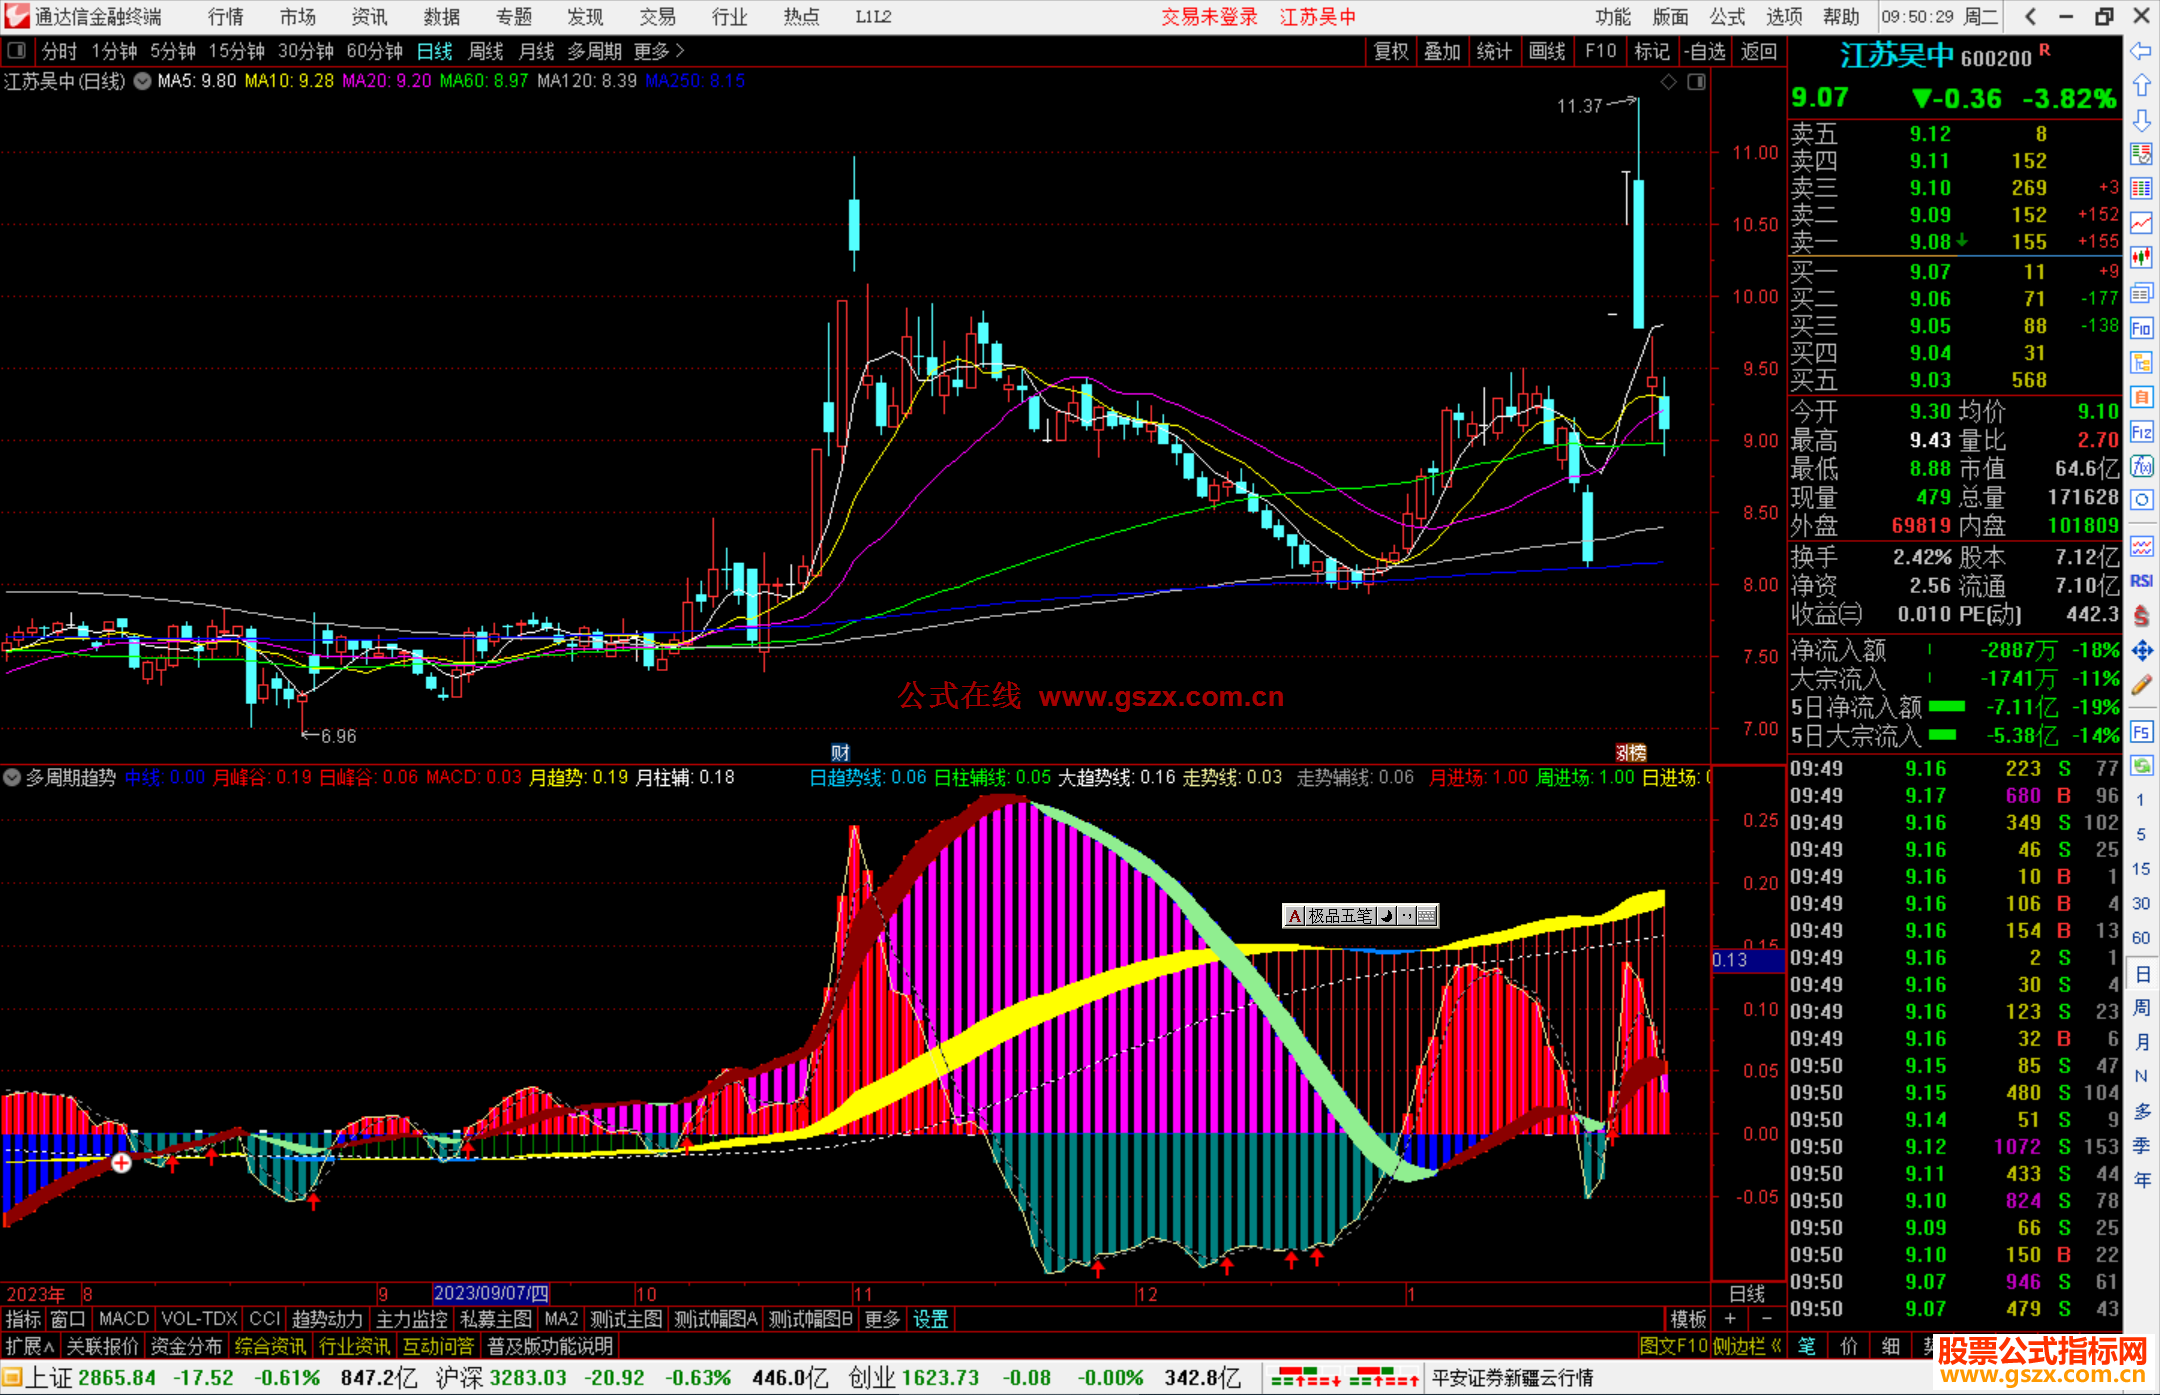The image size is (2160, 1395).
Task: Collapse the 侧边栏 sidebar chevron
Action: tap(1776, 1346)
